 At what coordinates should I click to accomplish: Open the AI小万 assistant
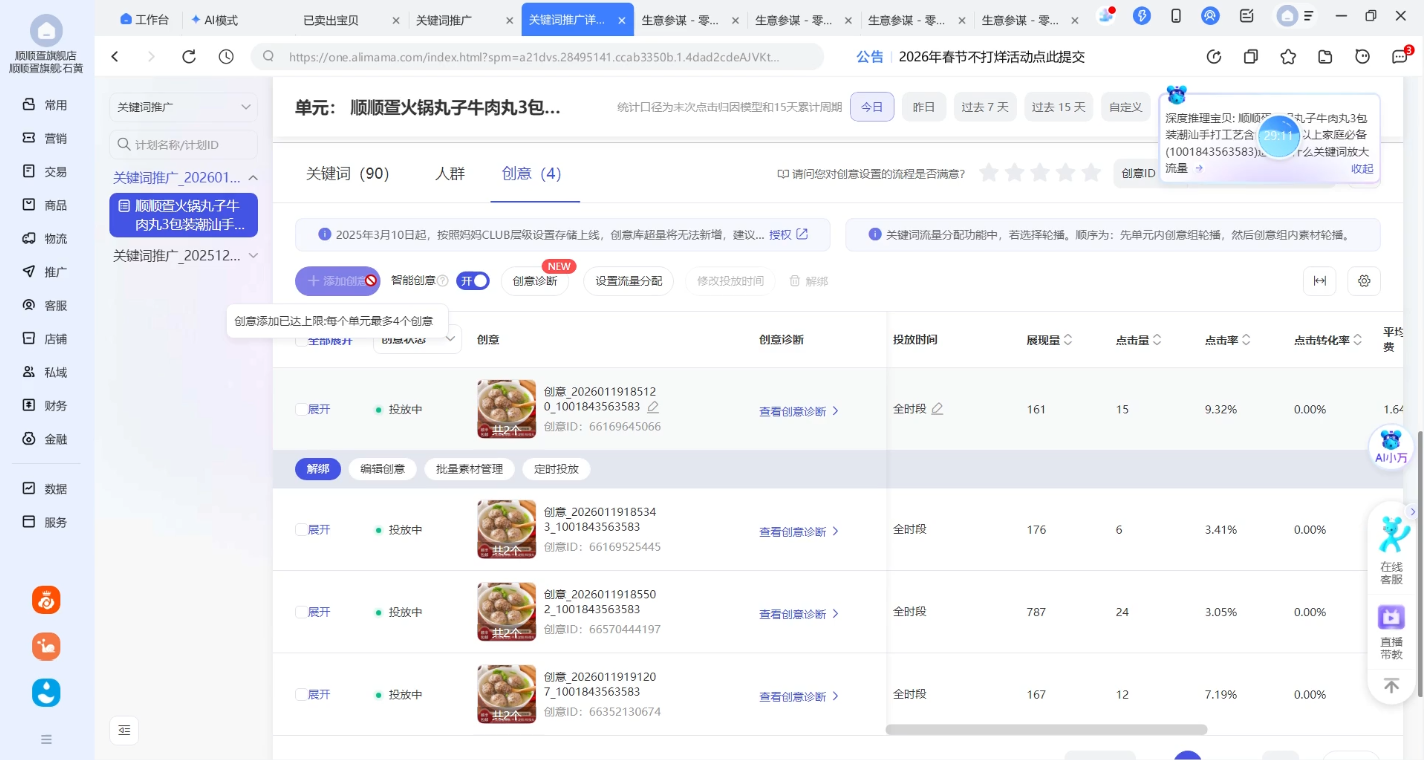[x=1391, y=447]
